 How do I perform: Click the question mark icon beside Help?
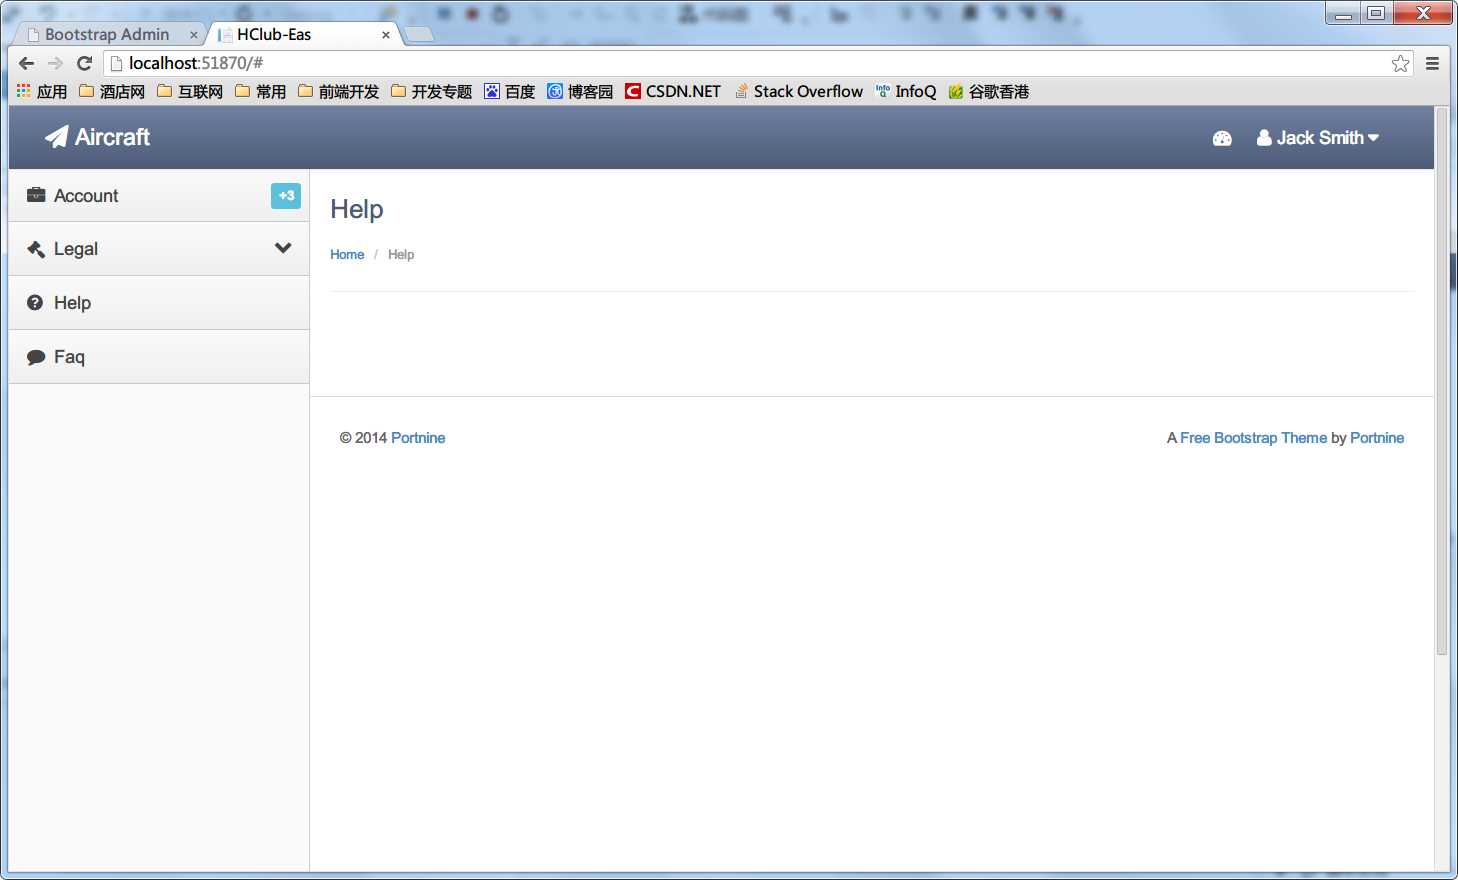pyautogui.click(x=35, y=302)
